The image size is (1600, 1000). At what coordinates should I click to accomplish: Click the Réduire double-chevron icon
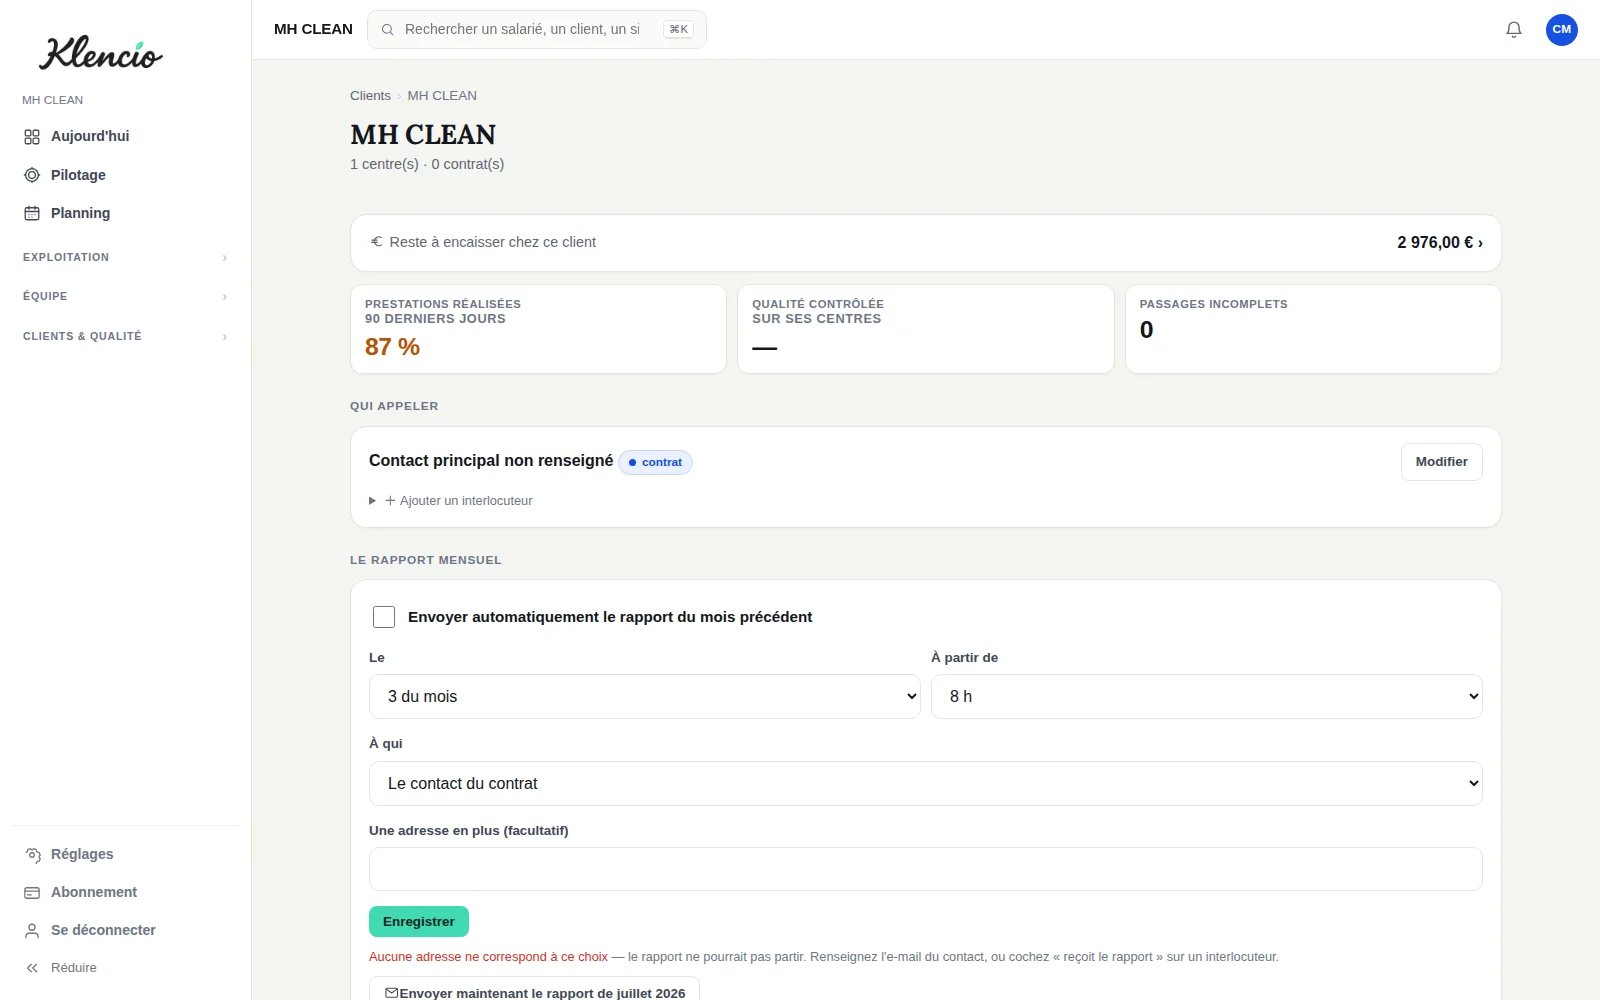32,968
